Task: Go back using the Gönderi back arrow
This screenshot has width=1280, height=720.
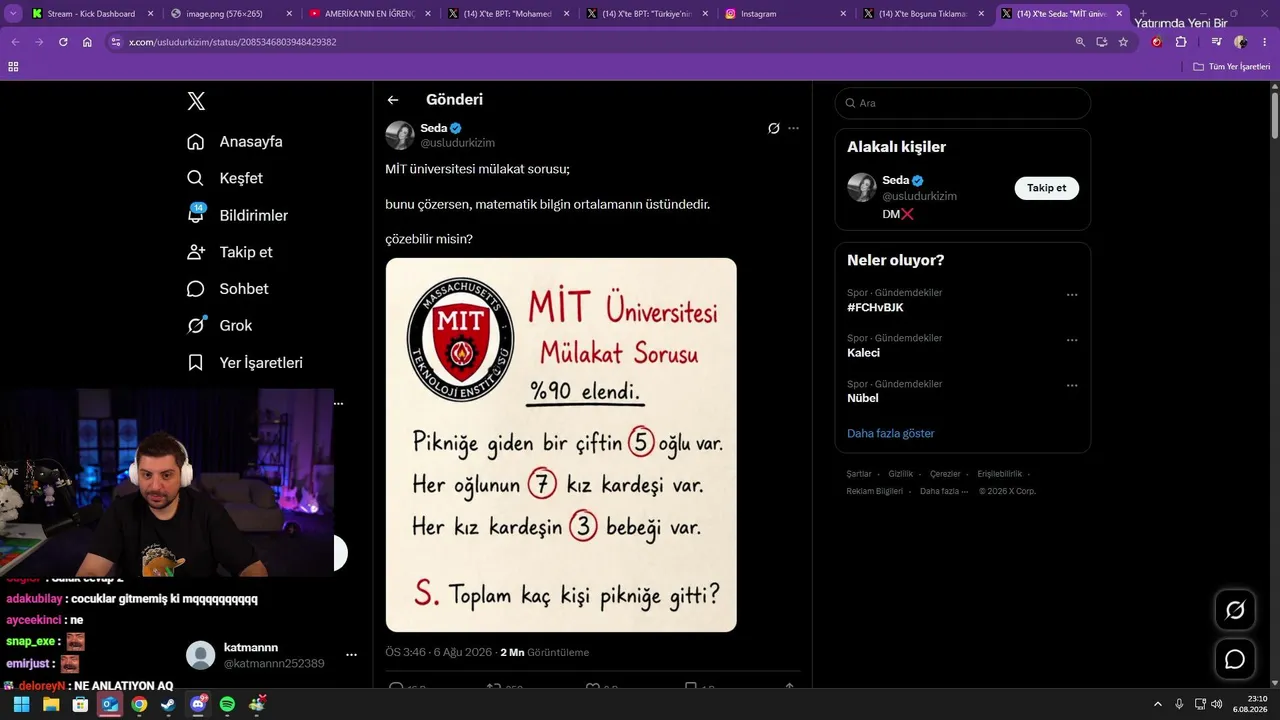Action: point(393,100)
